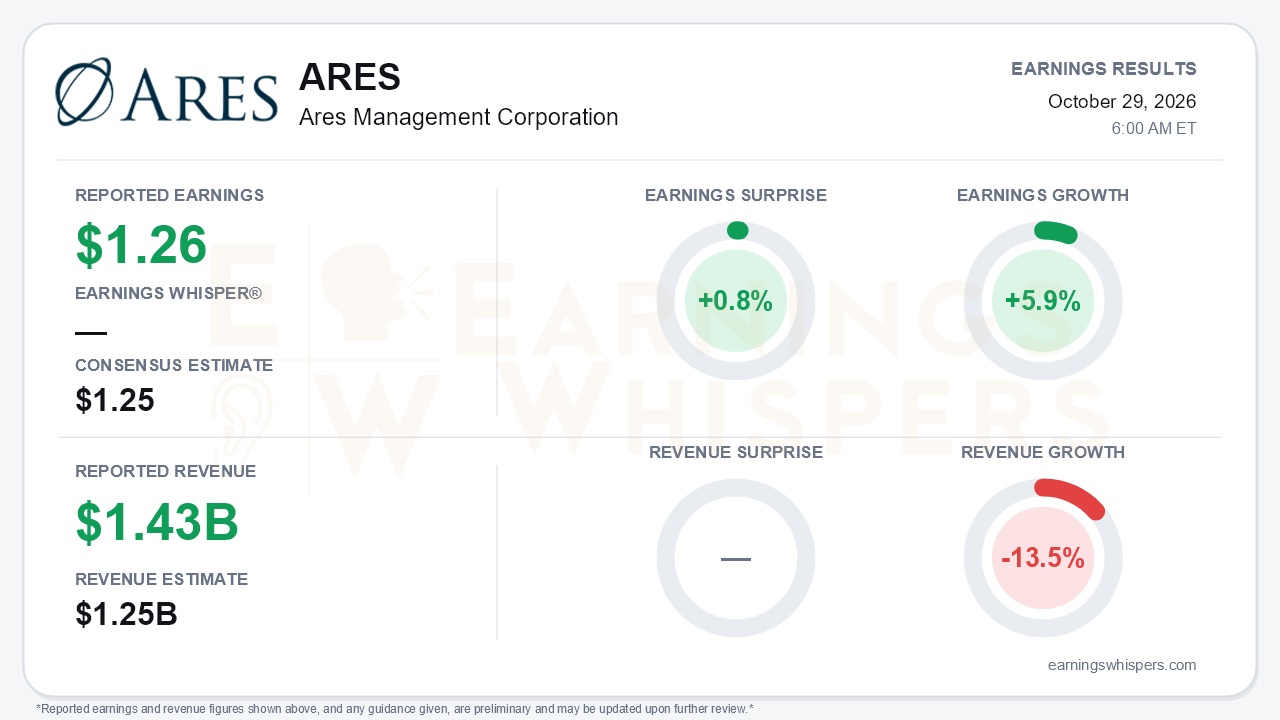Click the preliminary figures disclaimer footnote

[395, 709]
